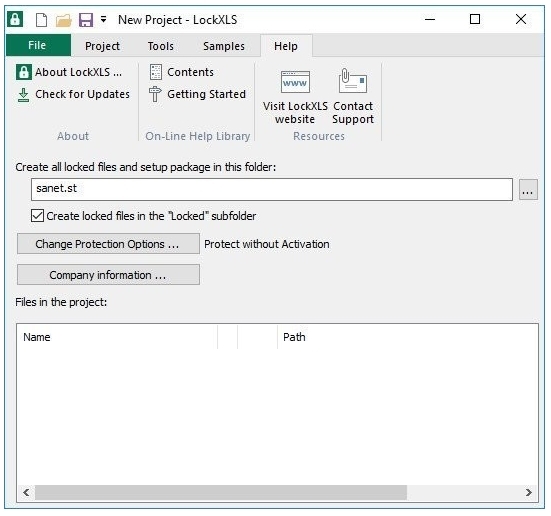Click Check for Updates
The image size is (551, 516).
coord(73,94)
